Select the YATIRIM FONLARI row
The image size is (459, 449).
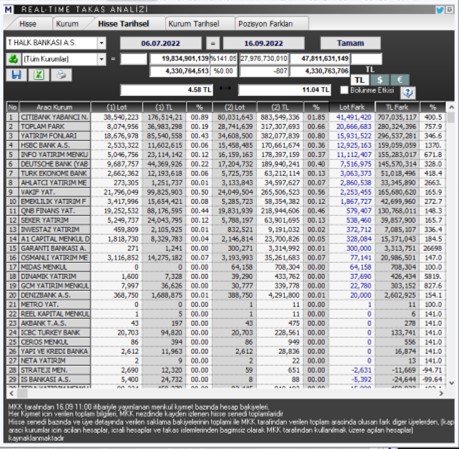[226, 136]
